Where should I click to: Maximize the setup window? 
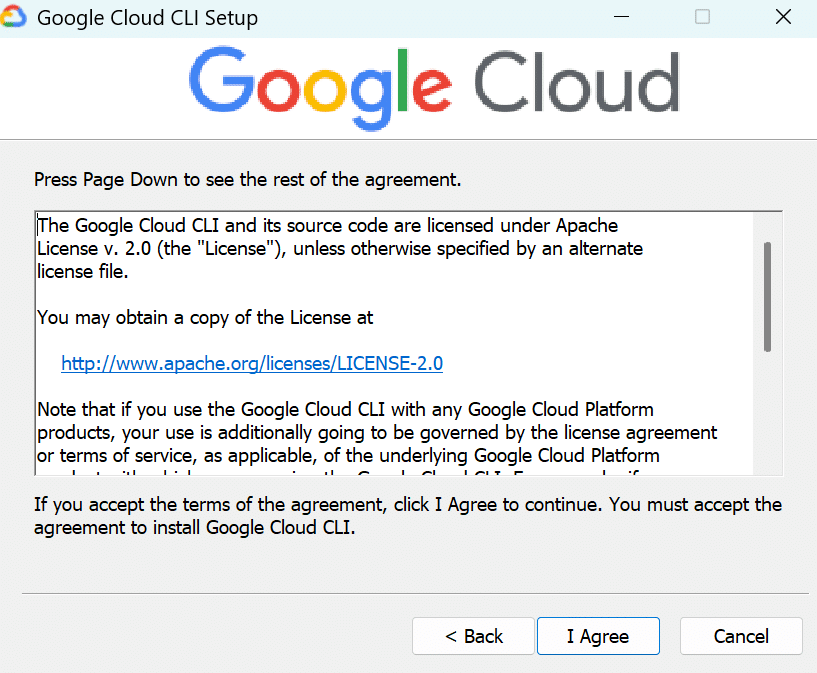coord(701,17)
